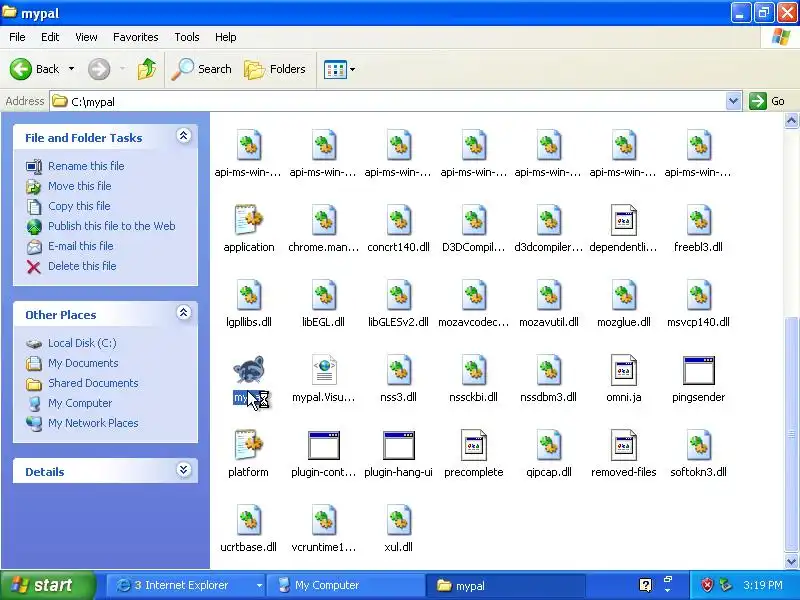Toggle the Folders pane
Viewport: 800px width, 600px height.
click(276, 69)
